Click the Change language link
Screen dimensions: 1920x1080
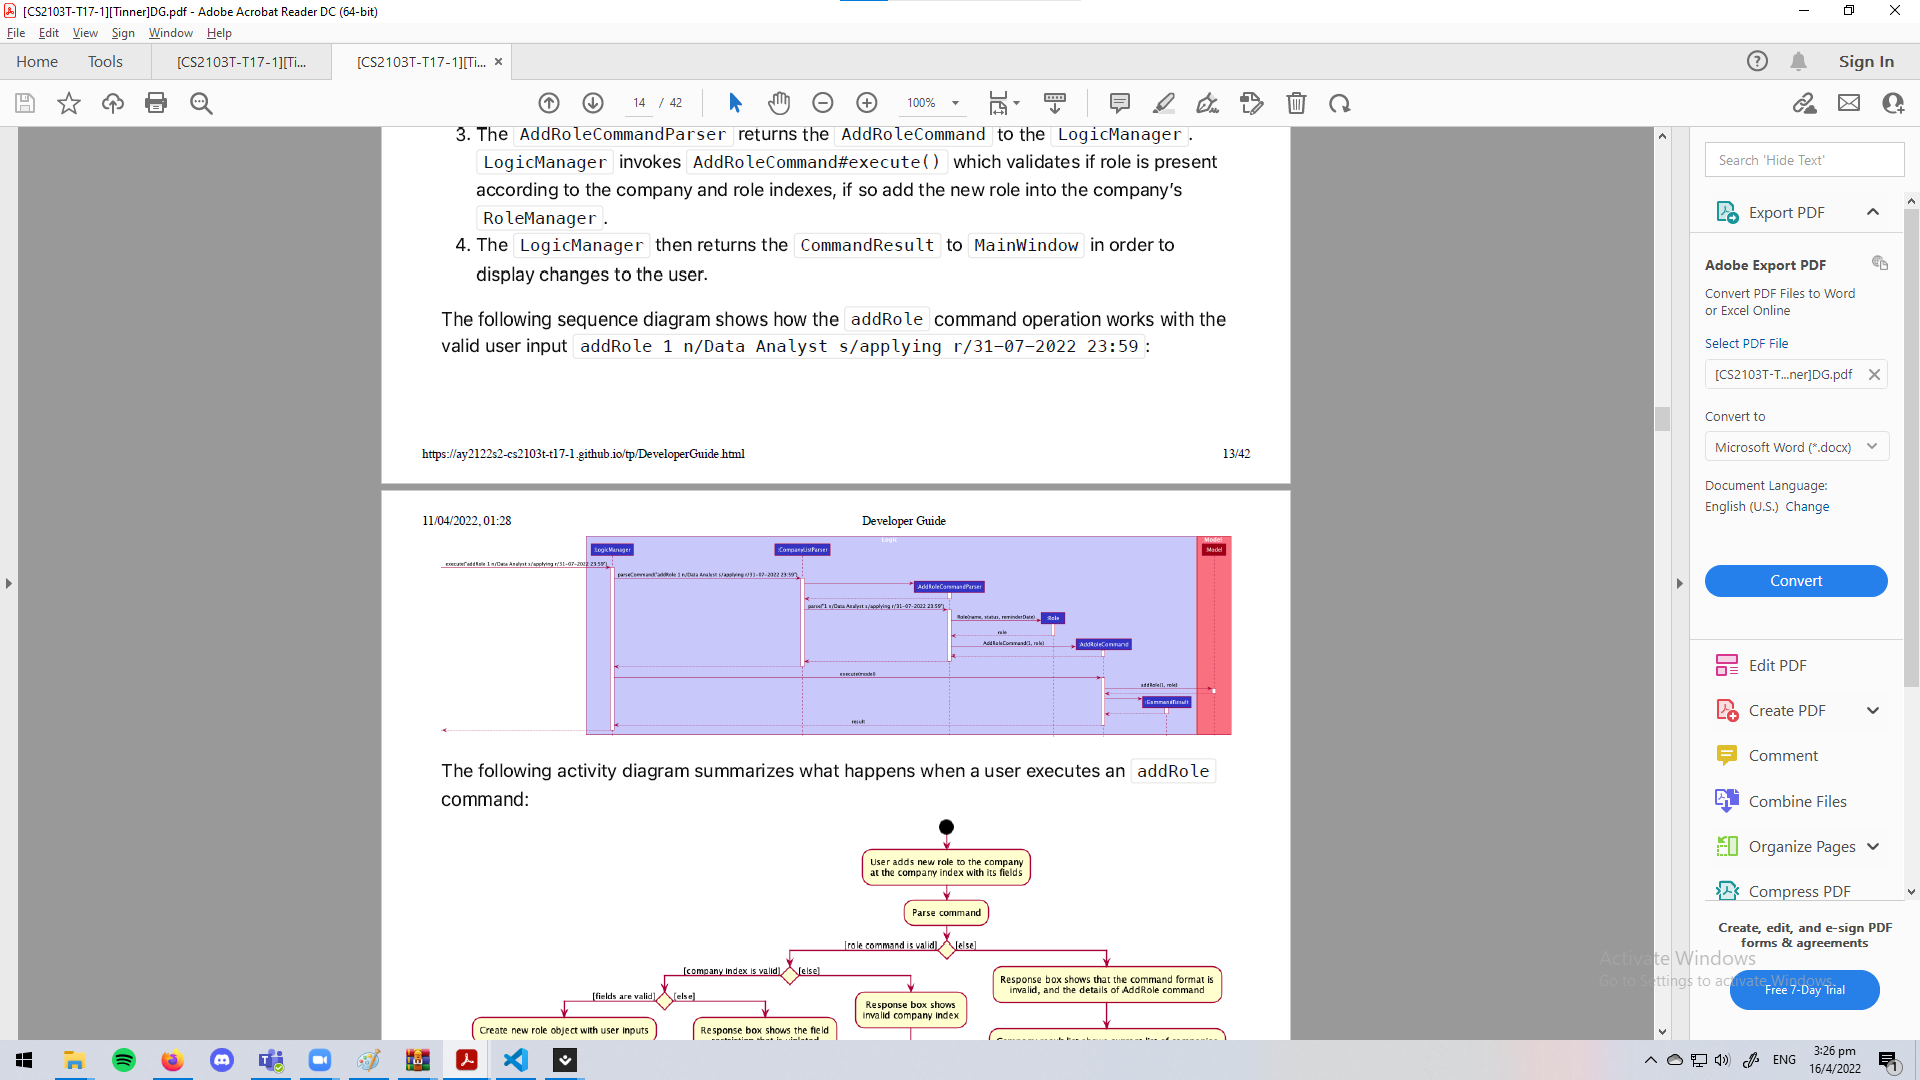[x=1807, y=507]
